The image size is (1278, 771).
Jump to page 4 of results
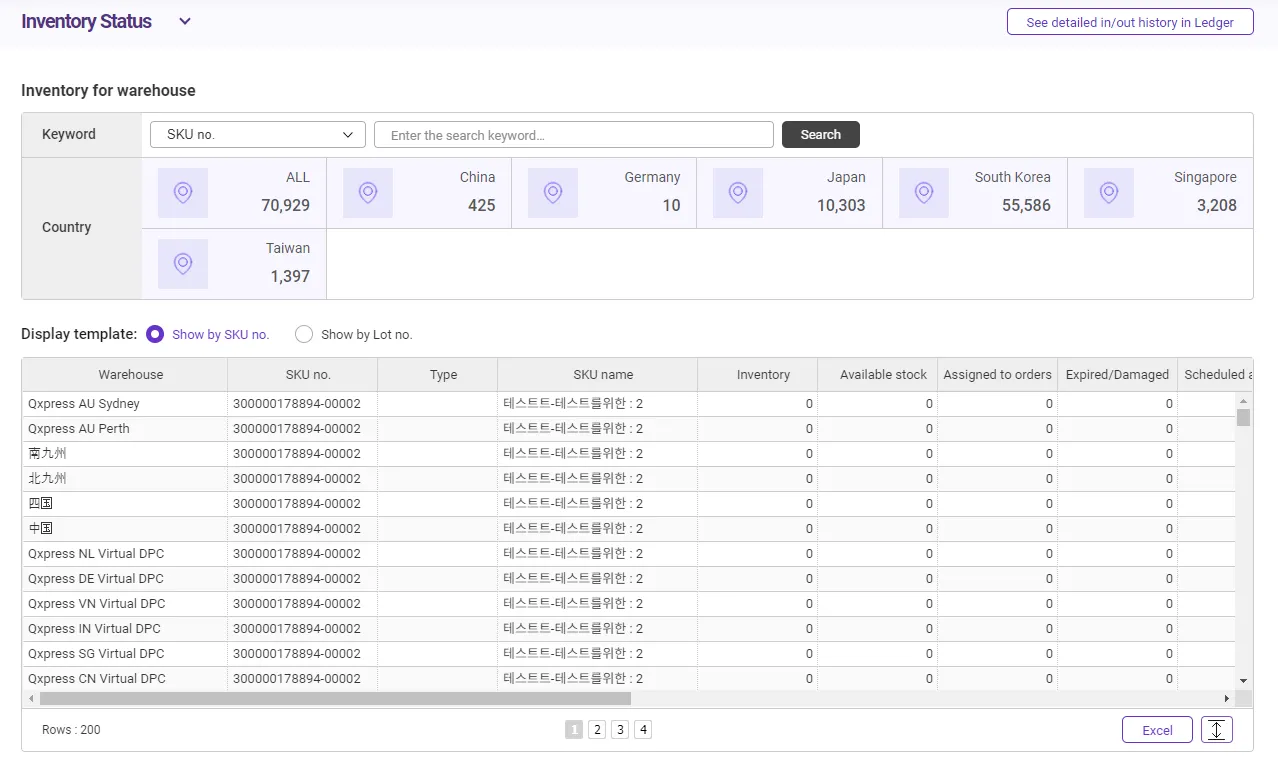tap(643, 730)
